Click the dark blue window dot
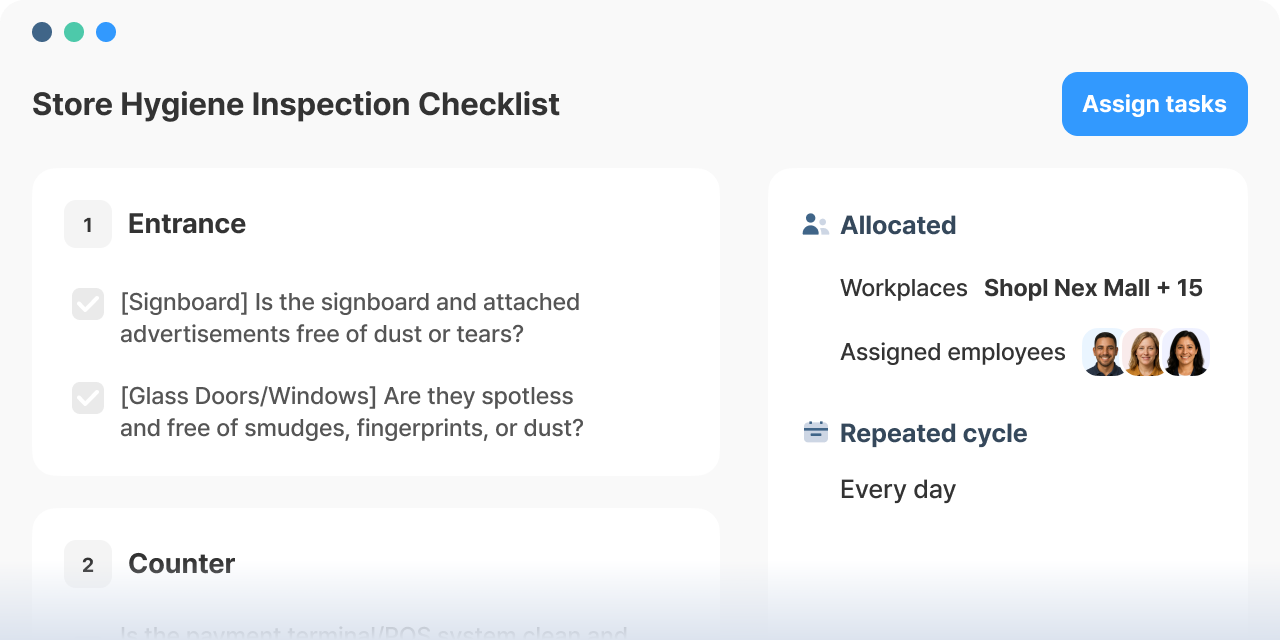 coord(42,32)
